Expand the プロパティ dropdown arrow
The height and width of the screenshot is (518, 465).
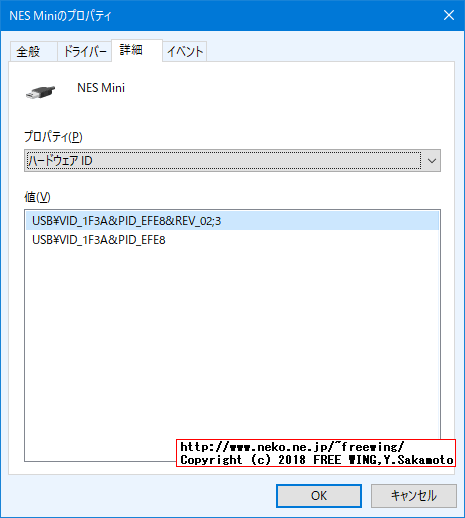pos(432,161)
